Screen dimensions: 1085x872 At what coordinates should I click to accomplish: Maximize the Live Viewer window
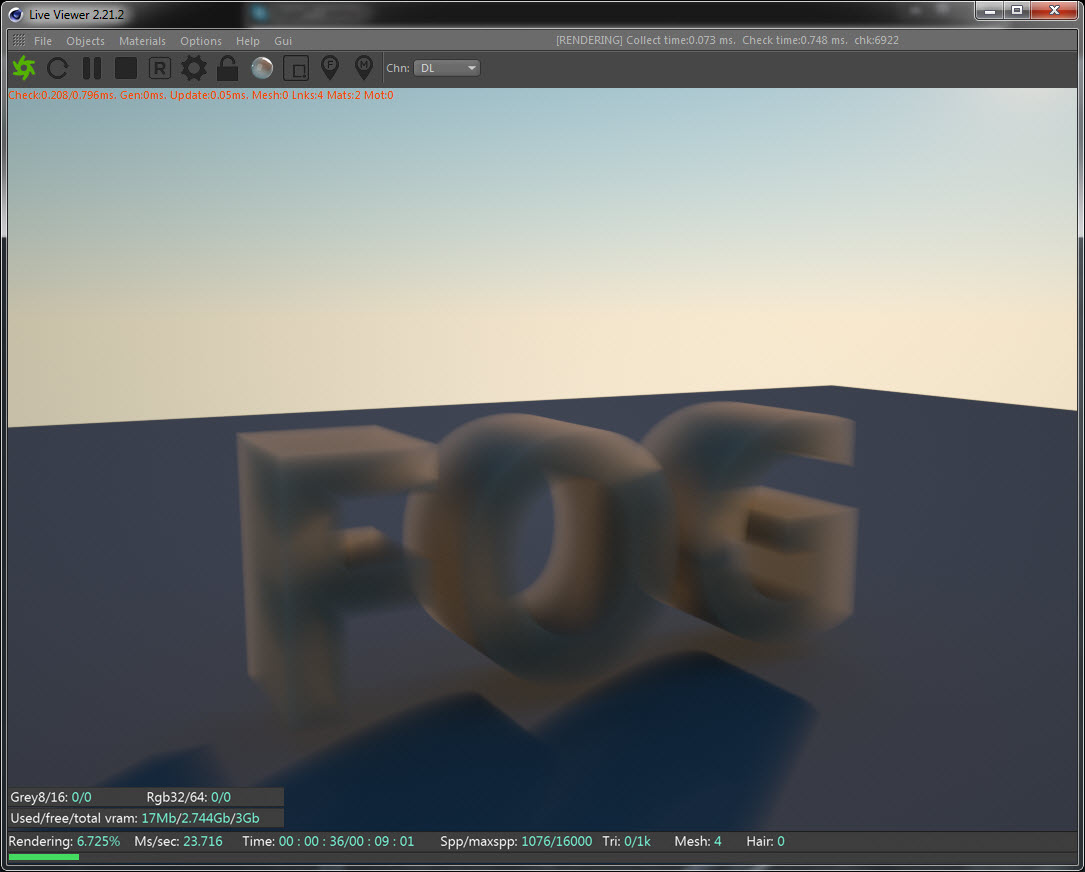tap(1016, 10)
